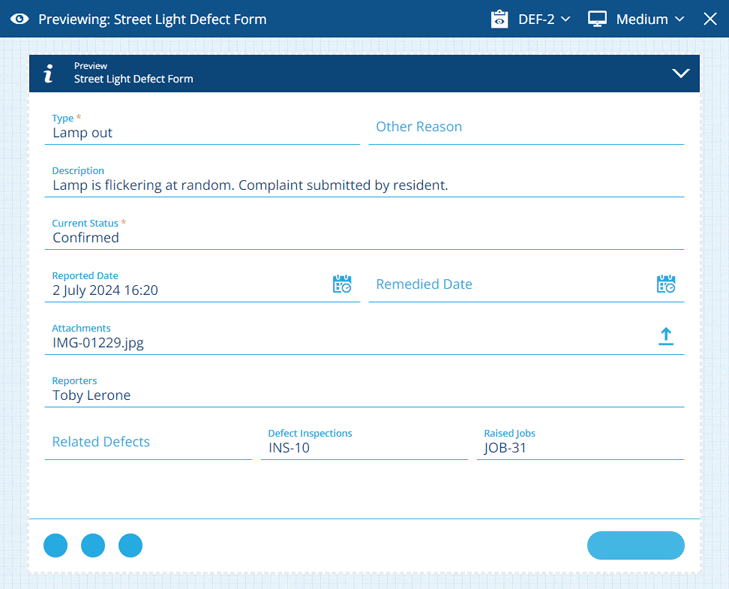Click the JOB-31 Raised Jobs field
This screenshot has height=589, width=729.
point(580,447)
